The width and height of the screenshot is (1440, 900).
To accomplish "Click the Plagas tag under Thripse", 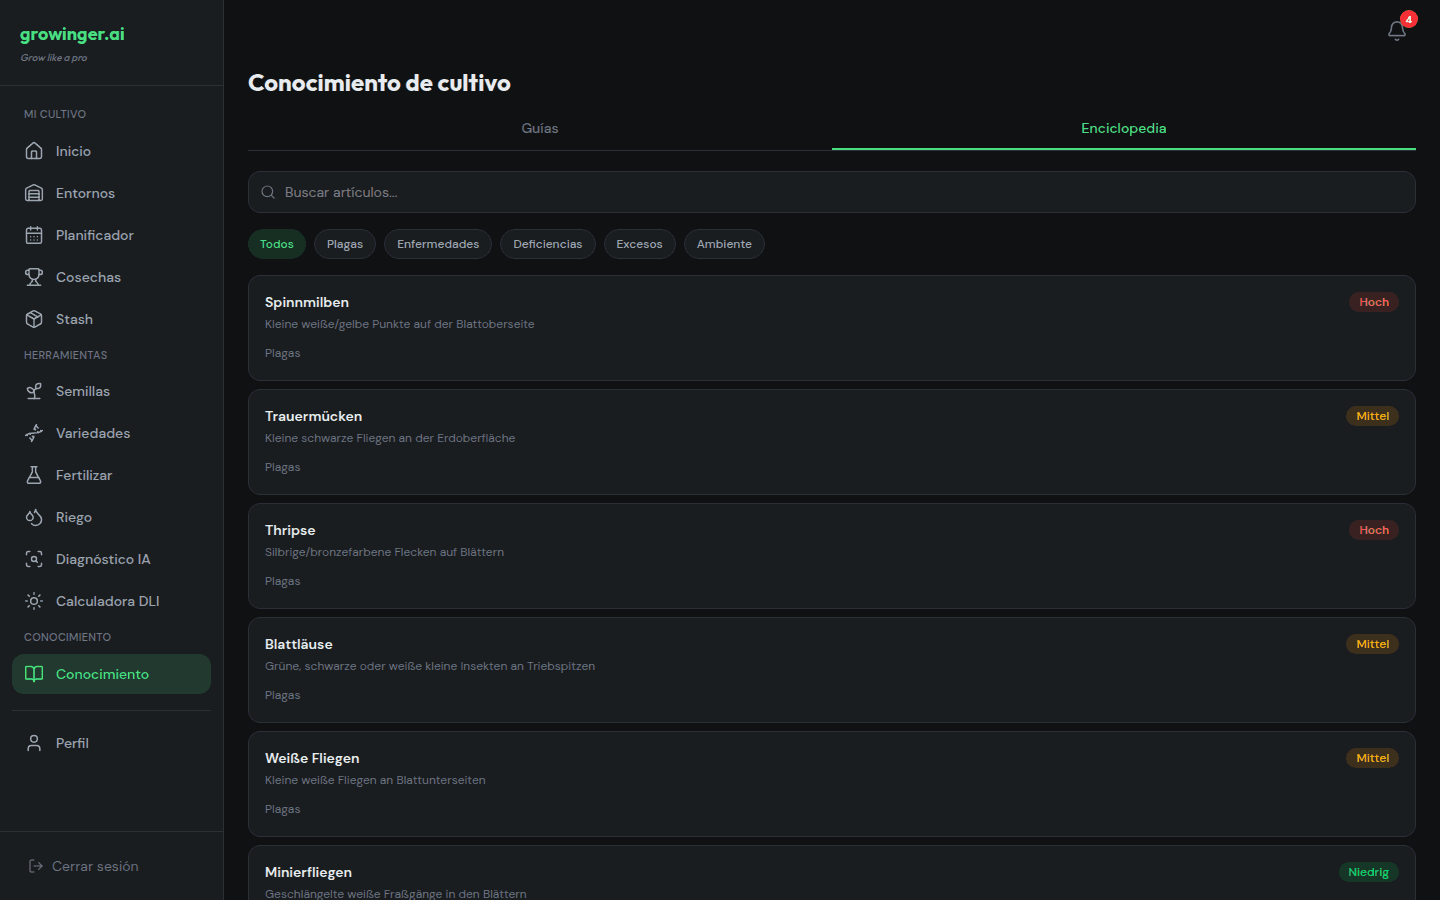I will pyautogui.click(x=282, y=581).
